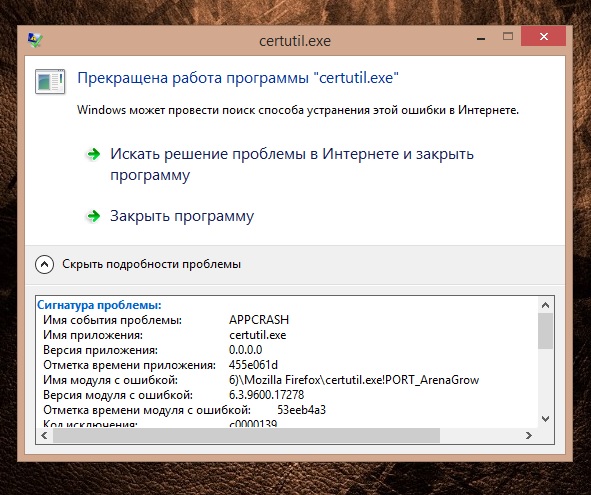Image resolution: width=591 pixels, height=495 pixels.
Task: Click Отметка времени модуля с ошибкой label
Action: pyautogui.click(x=147, y=410)
